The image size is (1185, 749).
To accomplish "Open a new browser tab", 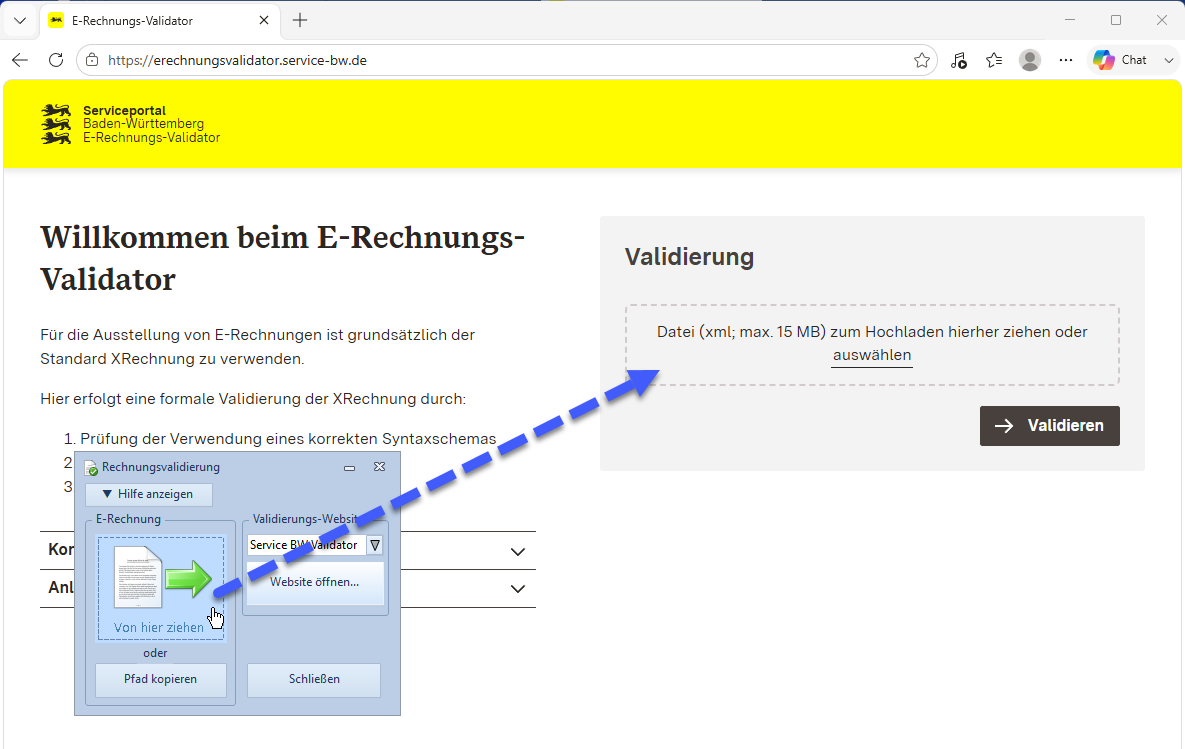I will [300, 20].
